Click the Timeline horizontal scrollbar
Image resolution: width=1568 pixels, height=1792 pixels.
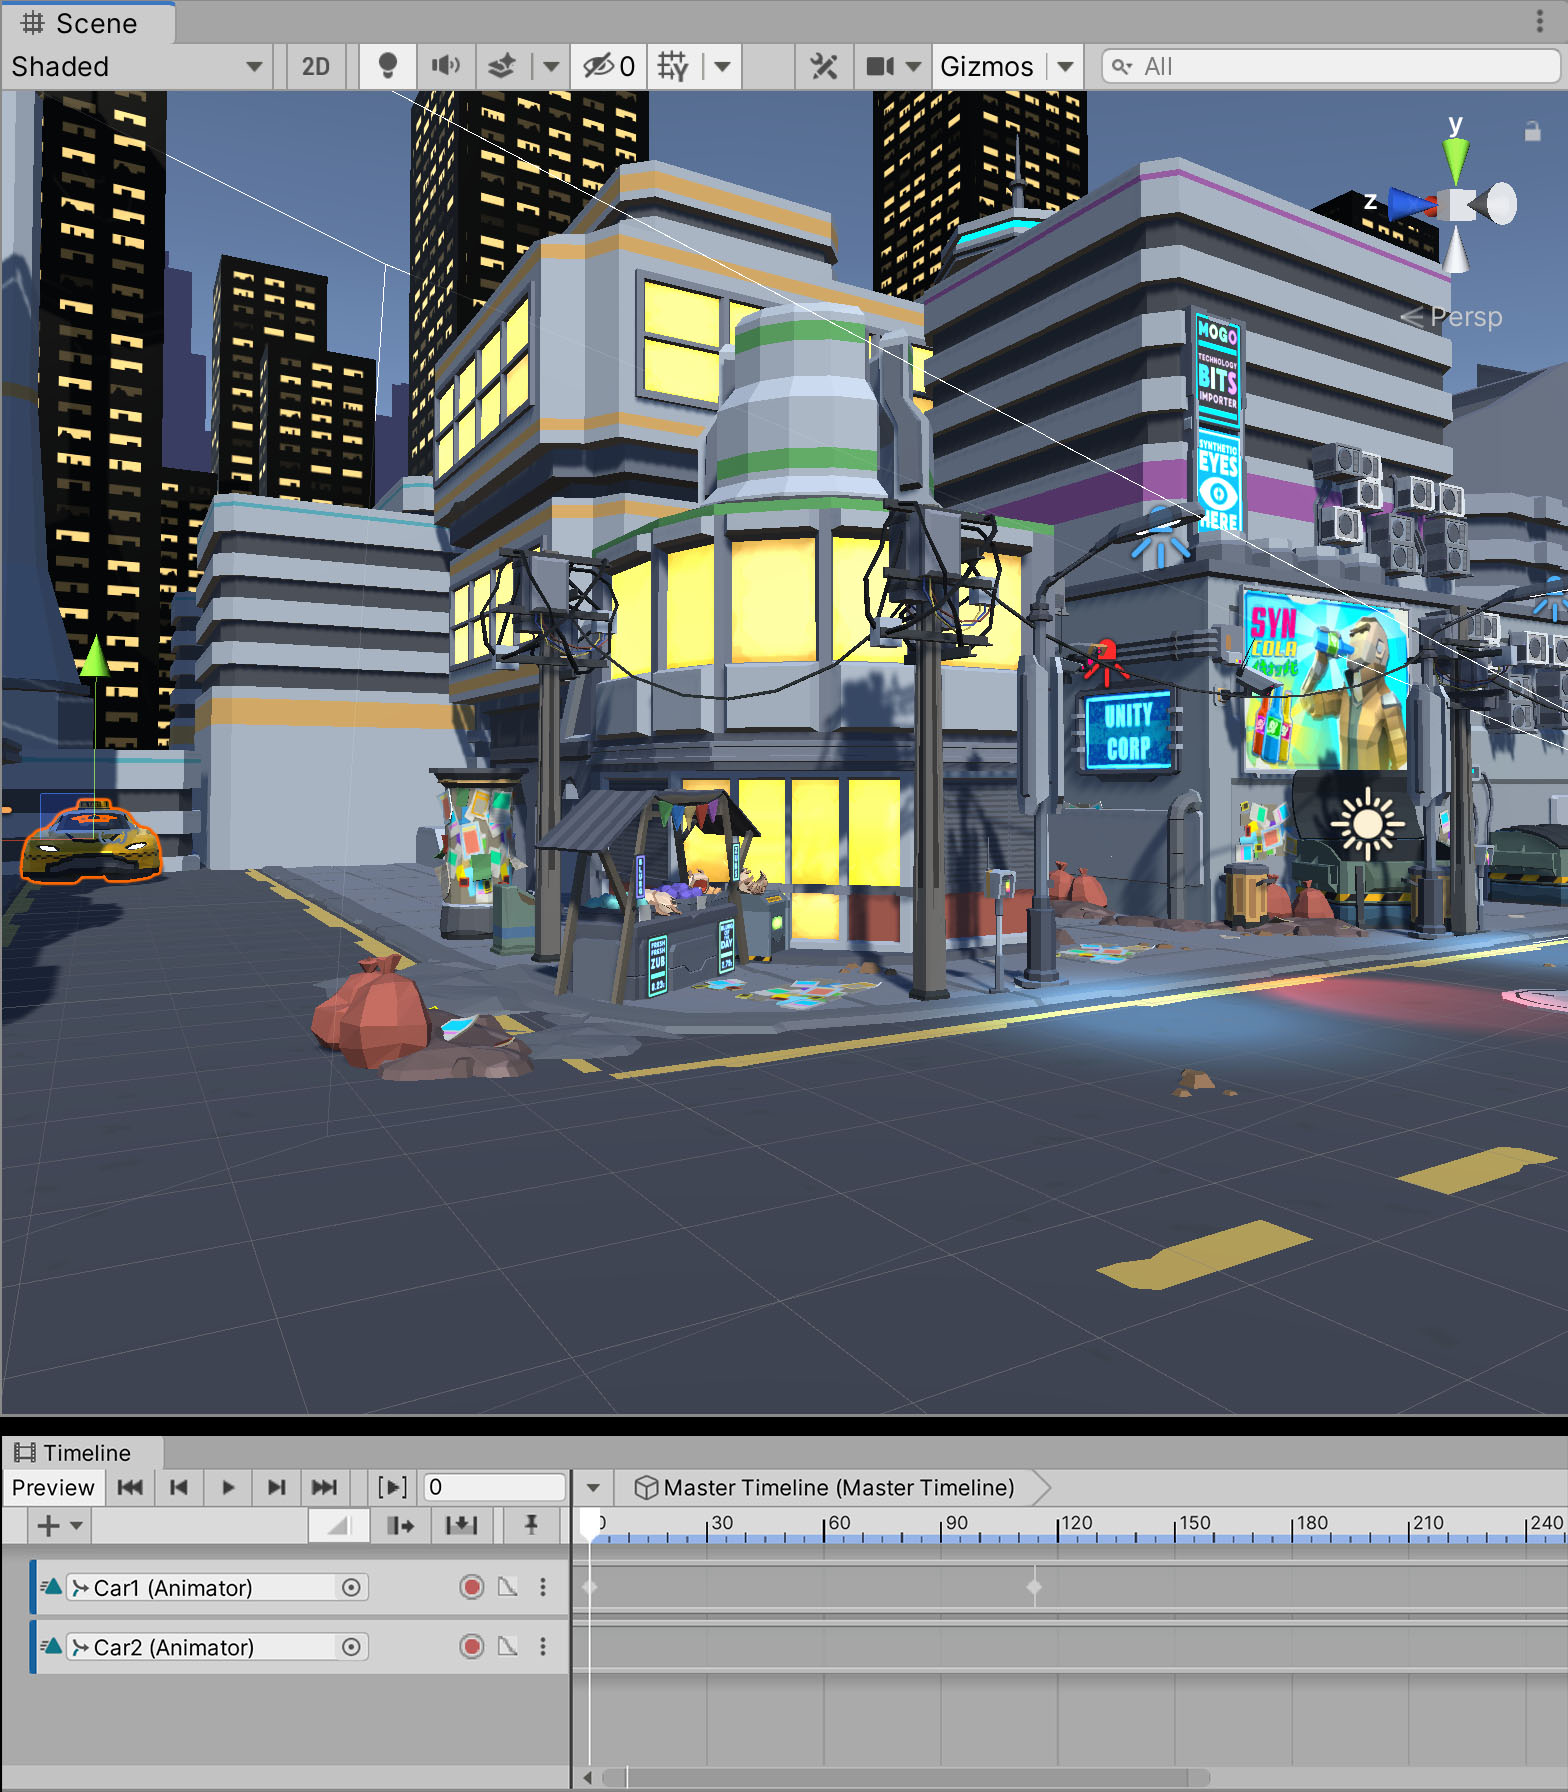905,1777
